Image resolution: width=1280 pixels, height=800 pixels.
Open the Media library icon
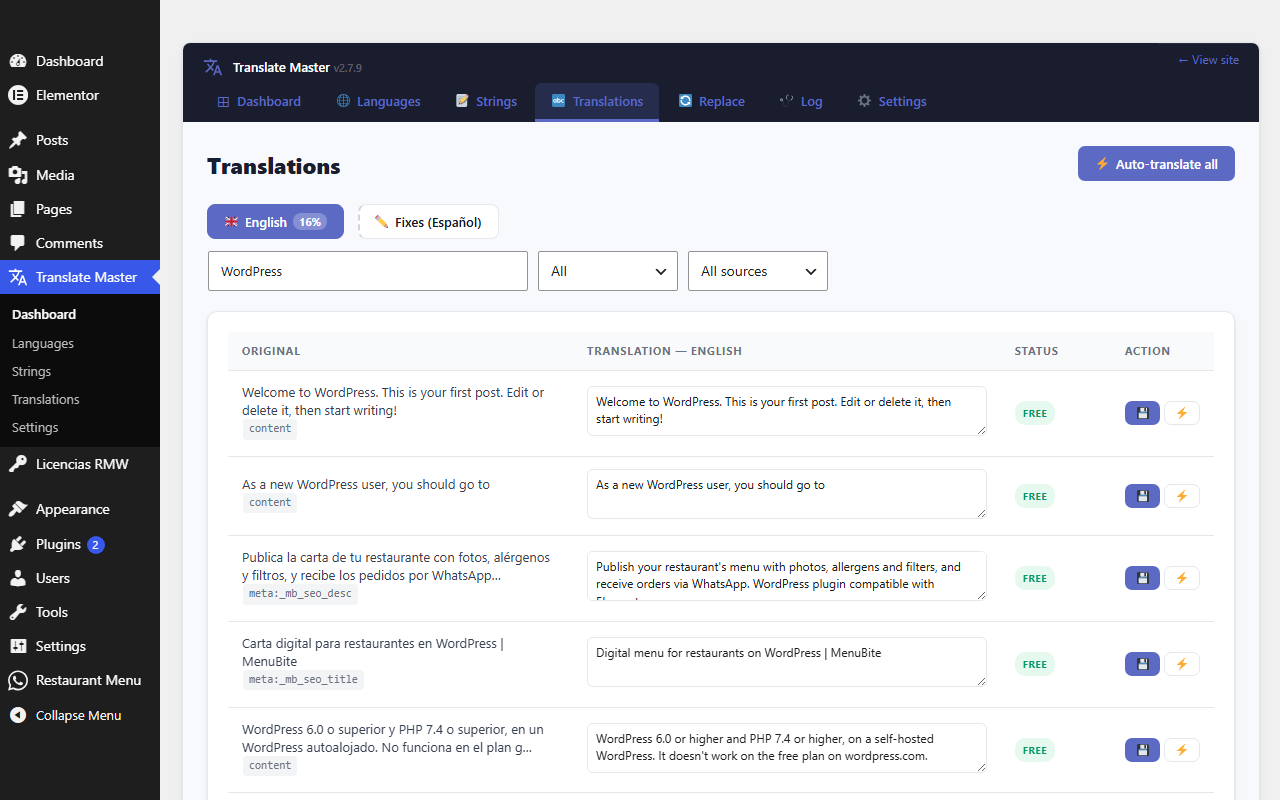pos(18,175)
